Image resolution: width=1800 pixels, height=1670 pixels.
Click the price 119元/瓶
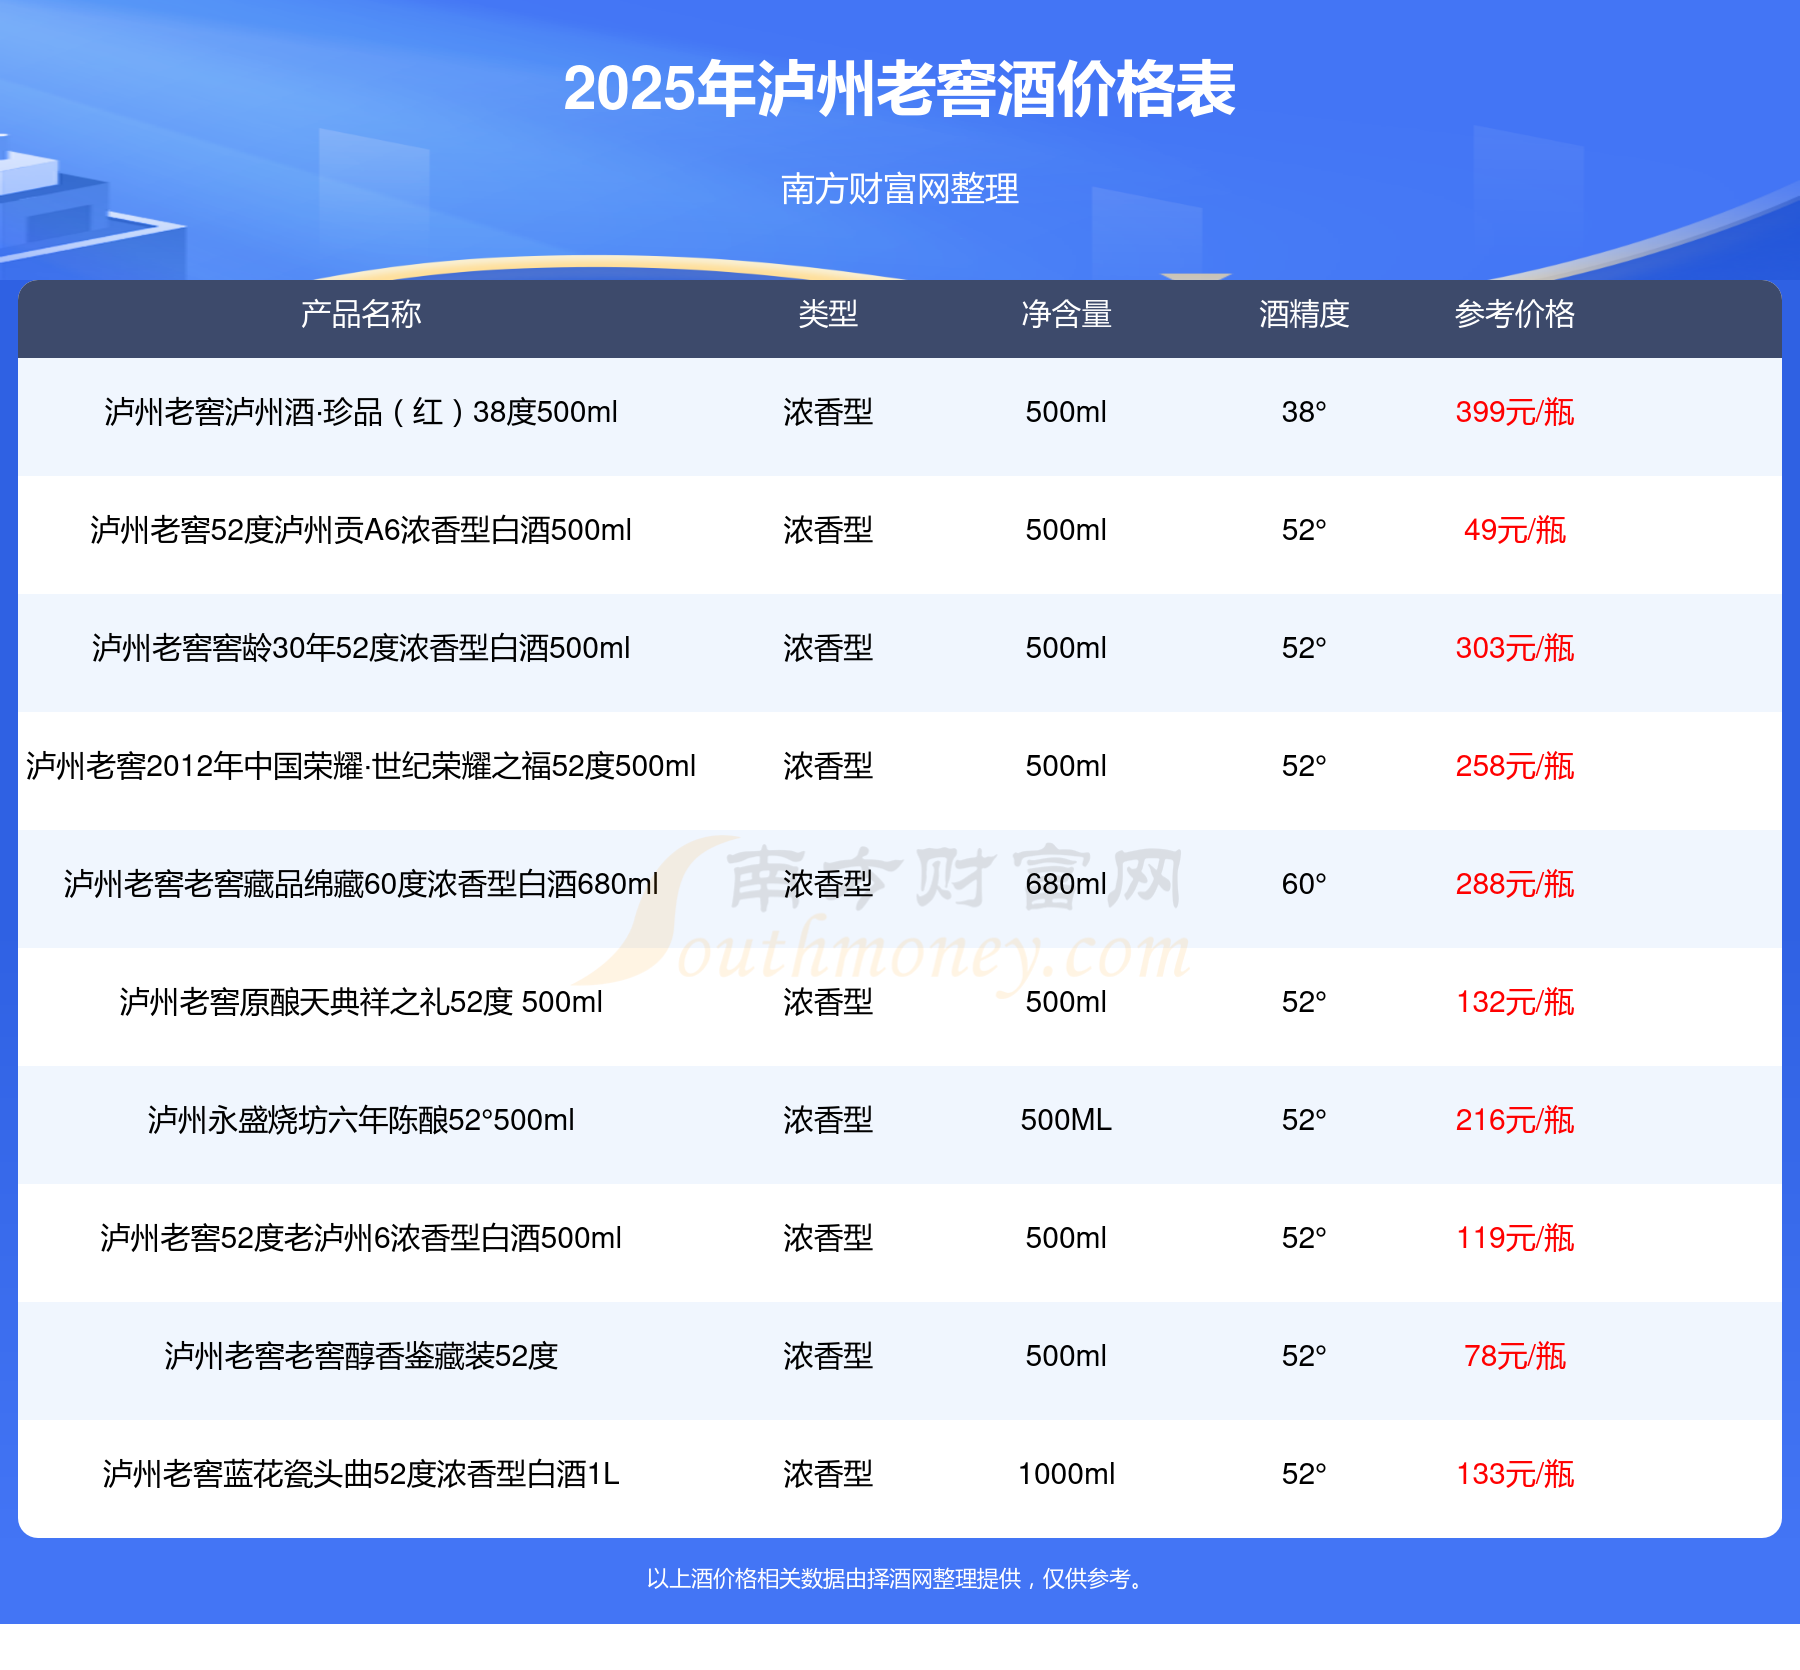pyautogui.click(x=1515, y=1238)
